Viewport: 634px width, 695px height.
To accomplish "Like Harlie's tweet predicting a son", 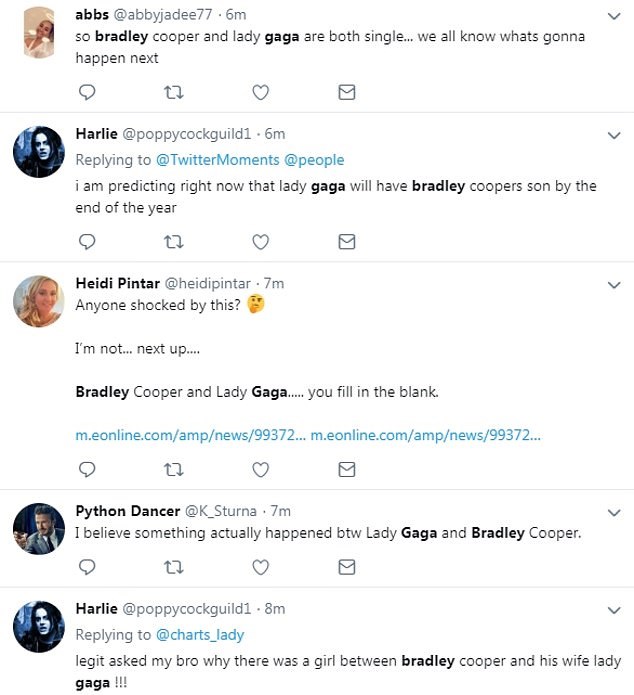I will pos(260,241).
